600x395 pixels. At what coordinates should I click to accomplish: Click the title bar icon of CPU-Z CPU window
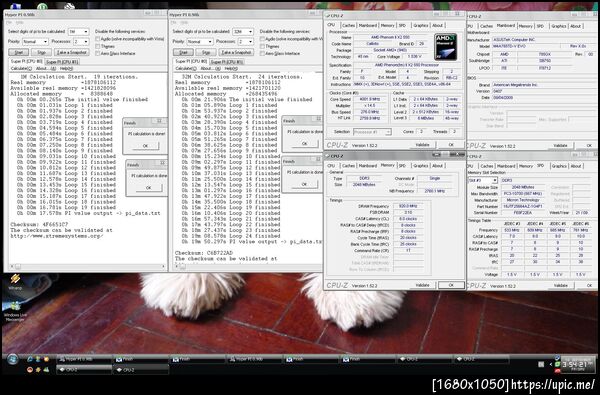pyautogui.click(x=328, y=16)
